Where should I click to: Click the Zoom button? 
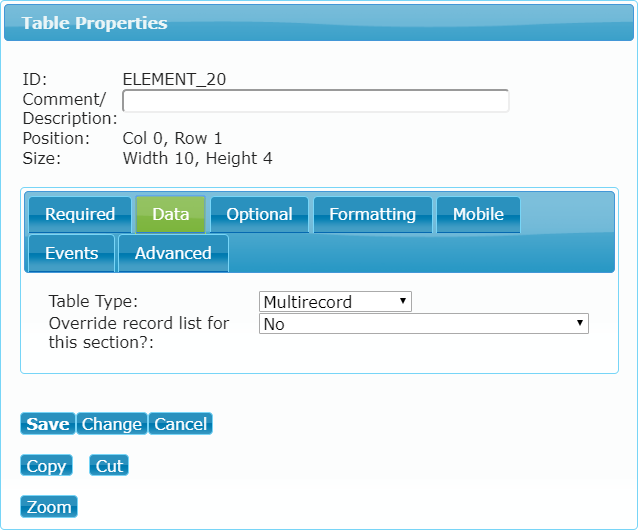pos(49,507)
